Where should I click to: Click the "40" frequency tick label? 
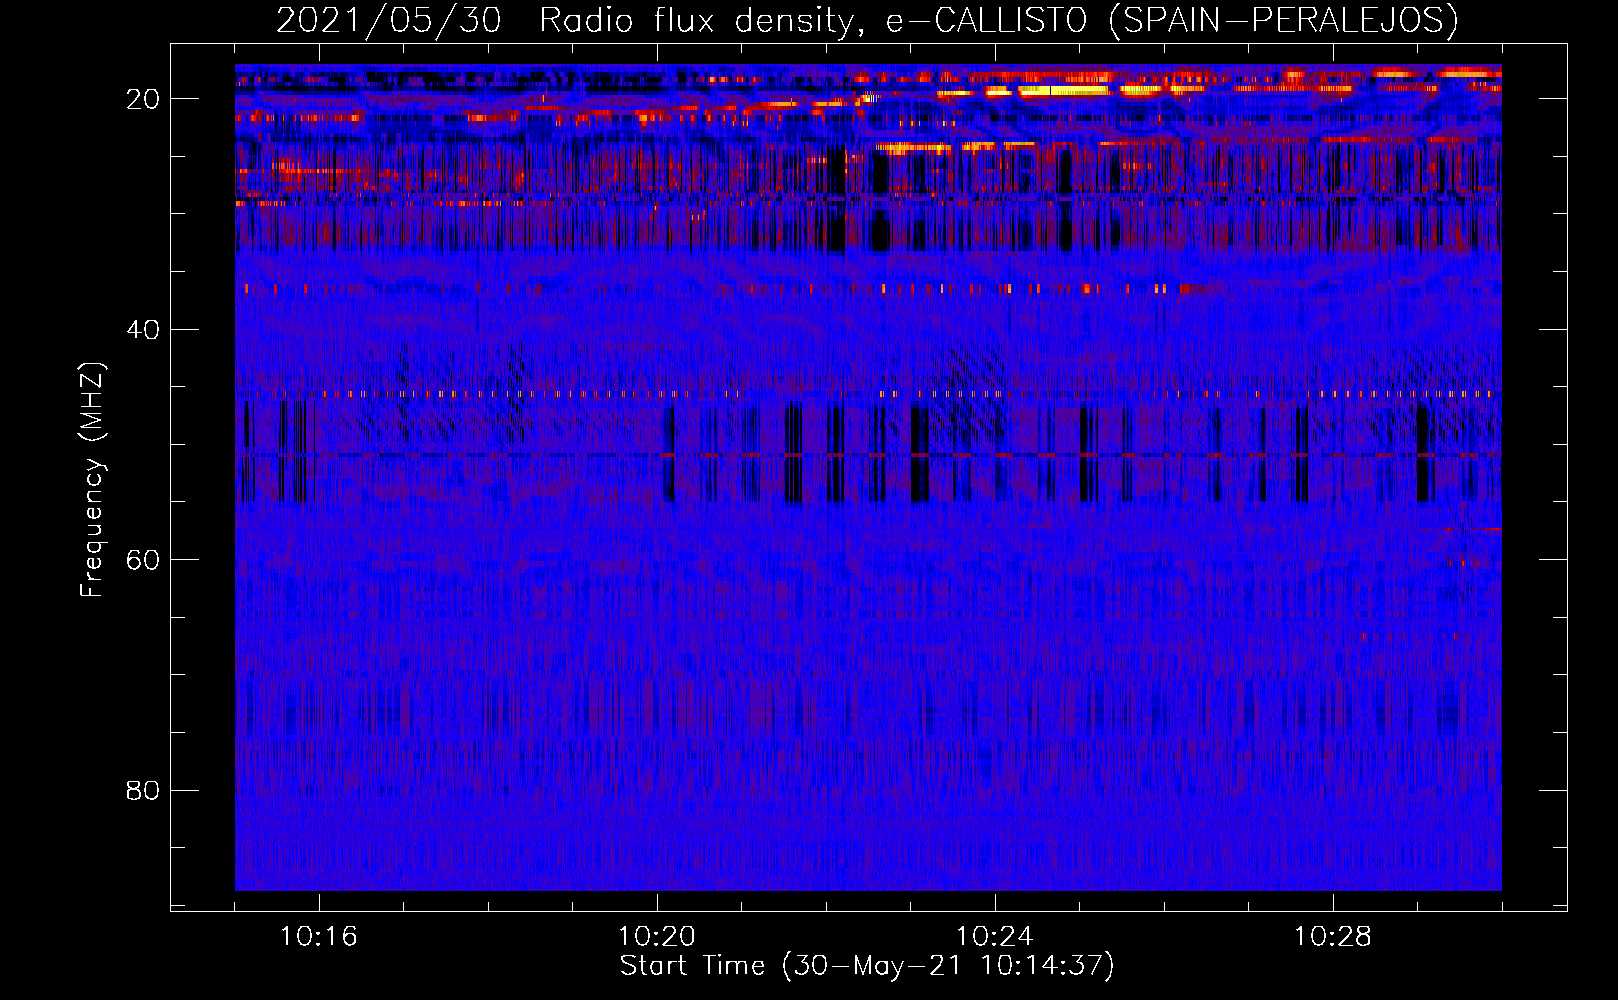click(x=143, y=330)
